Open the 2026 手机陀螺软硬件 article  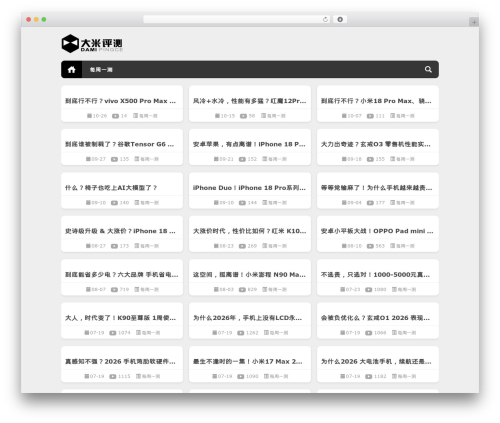click(120, 361)
